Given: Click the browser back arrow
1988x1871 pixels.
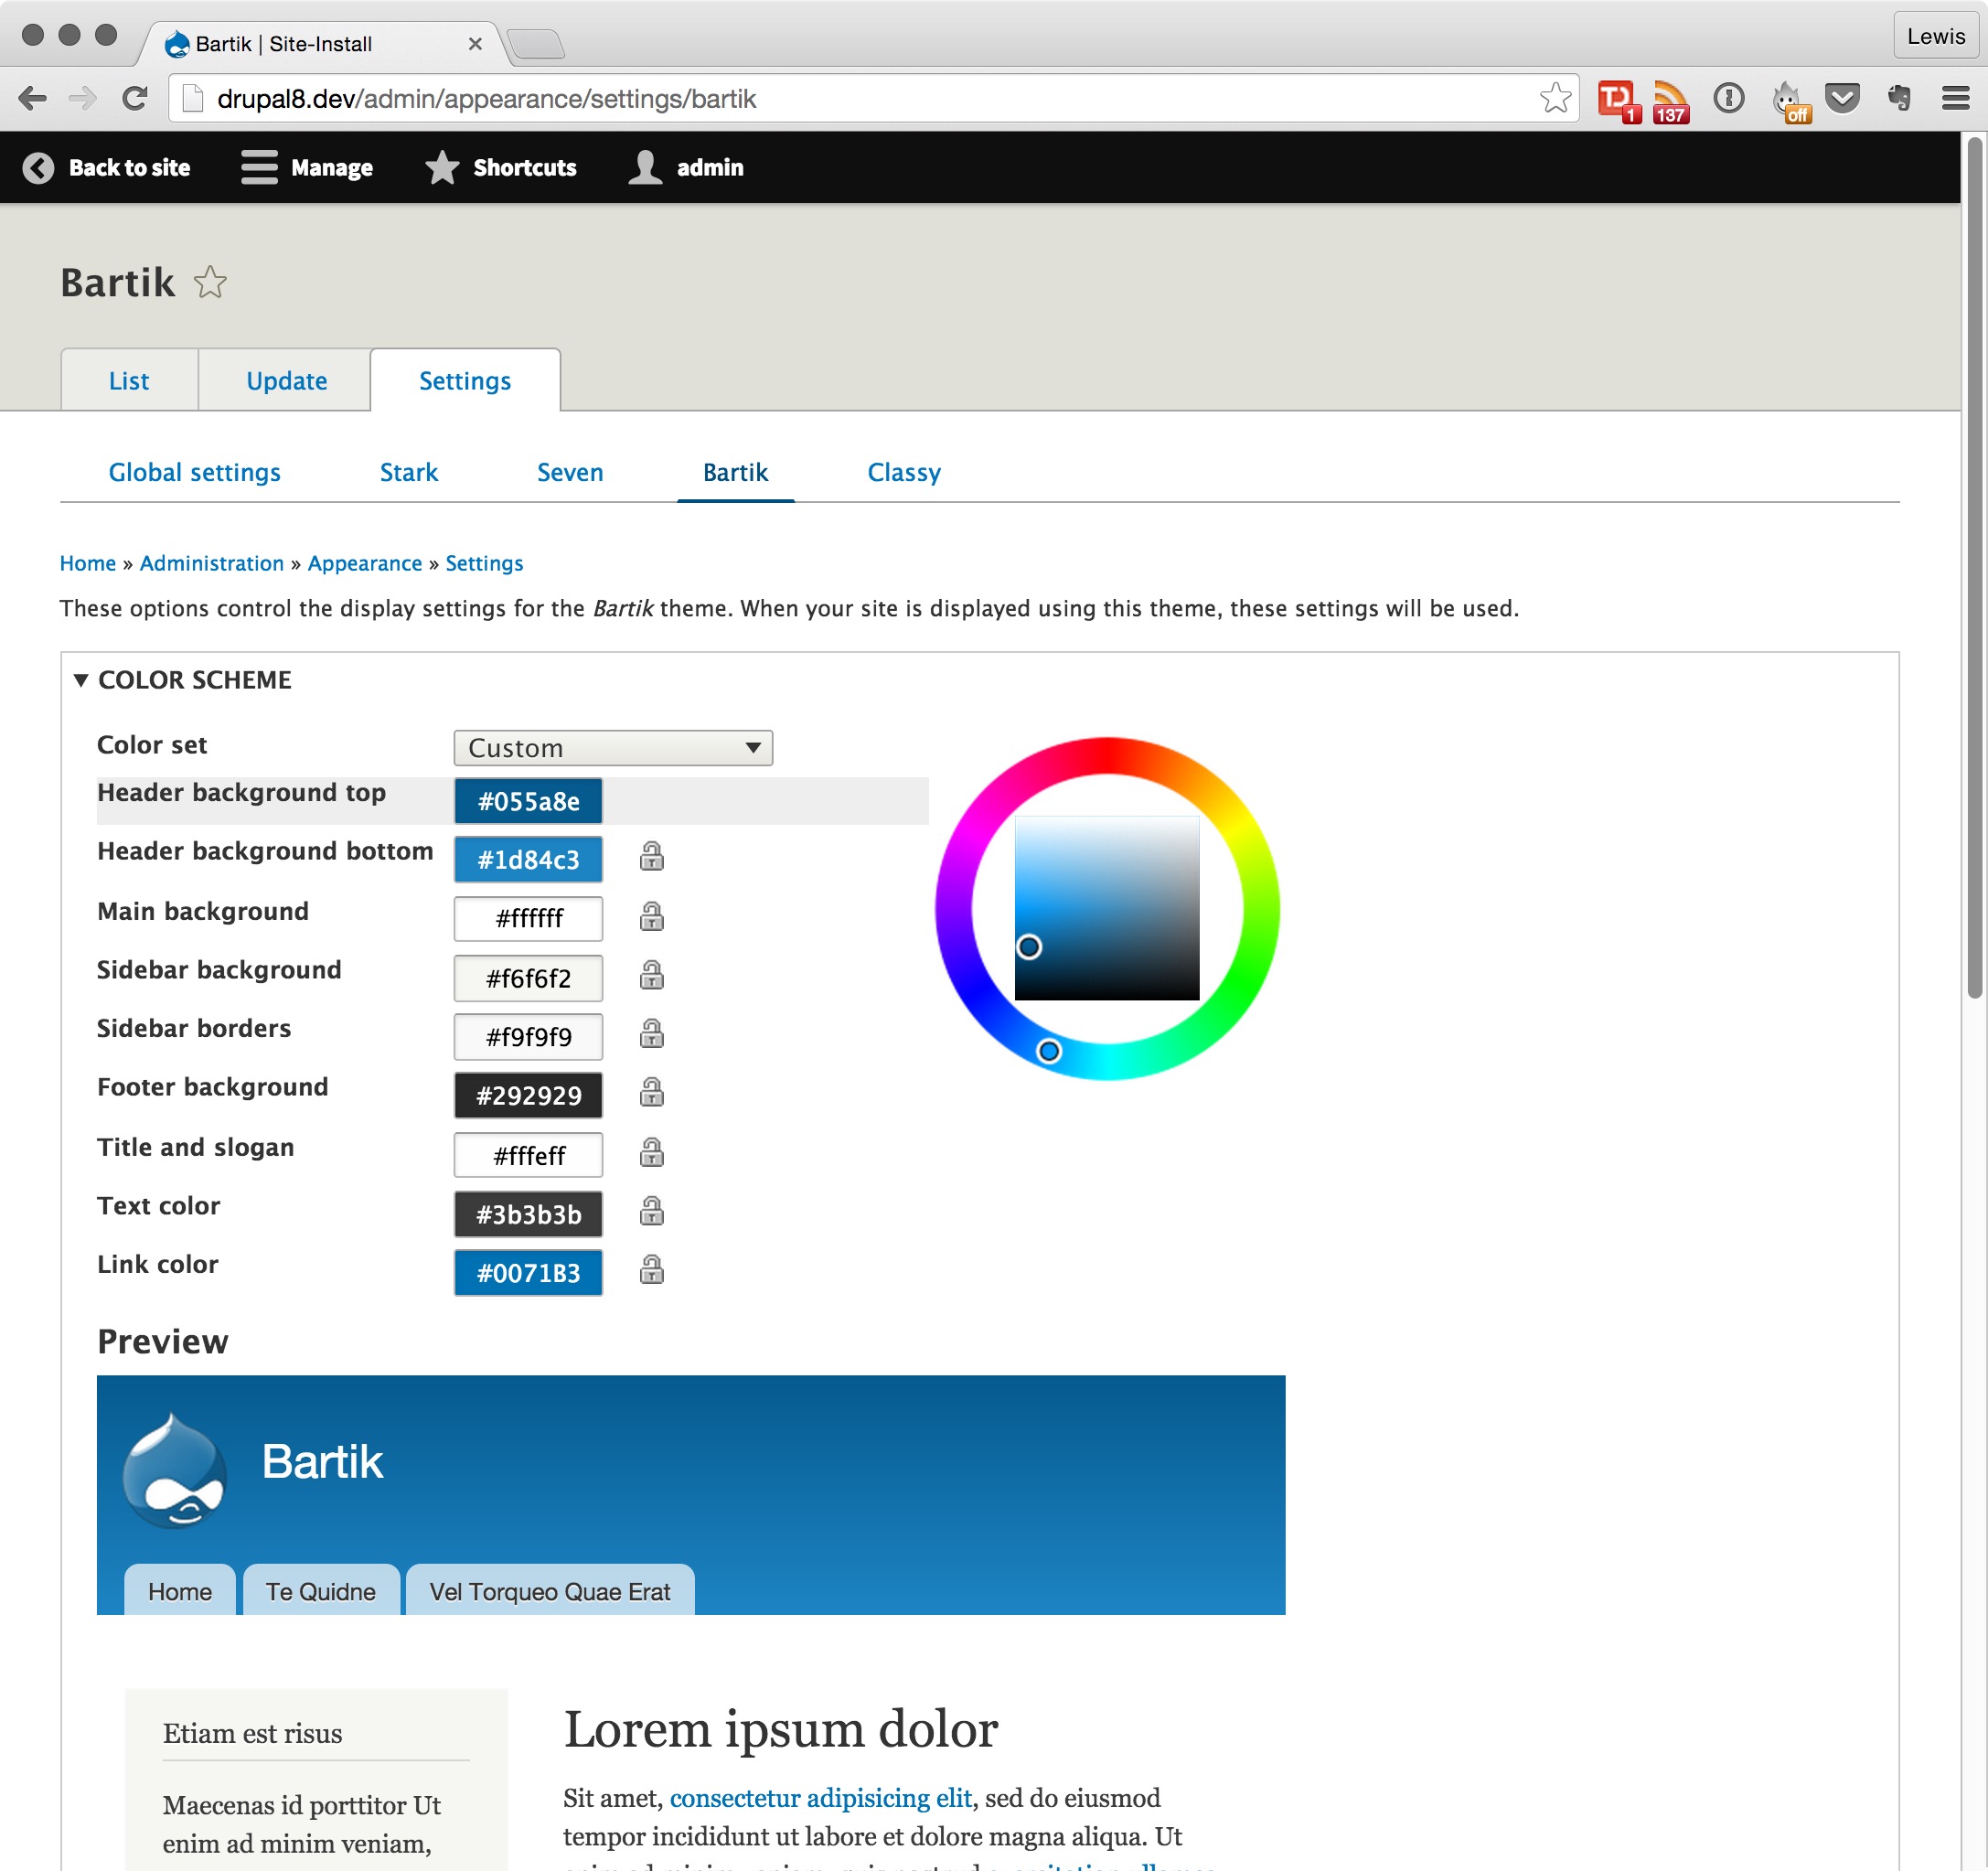Looking at the screenshot, I should click(33, 98).
